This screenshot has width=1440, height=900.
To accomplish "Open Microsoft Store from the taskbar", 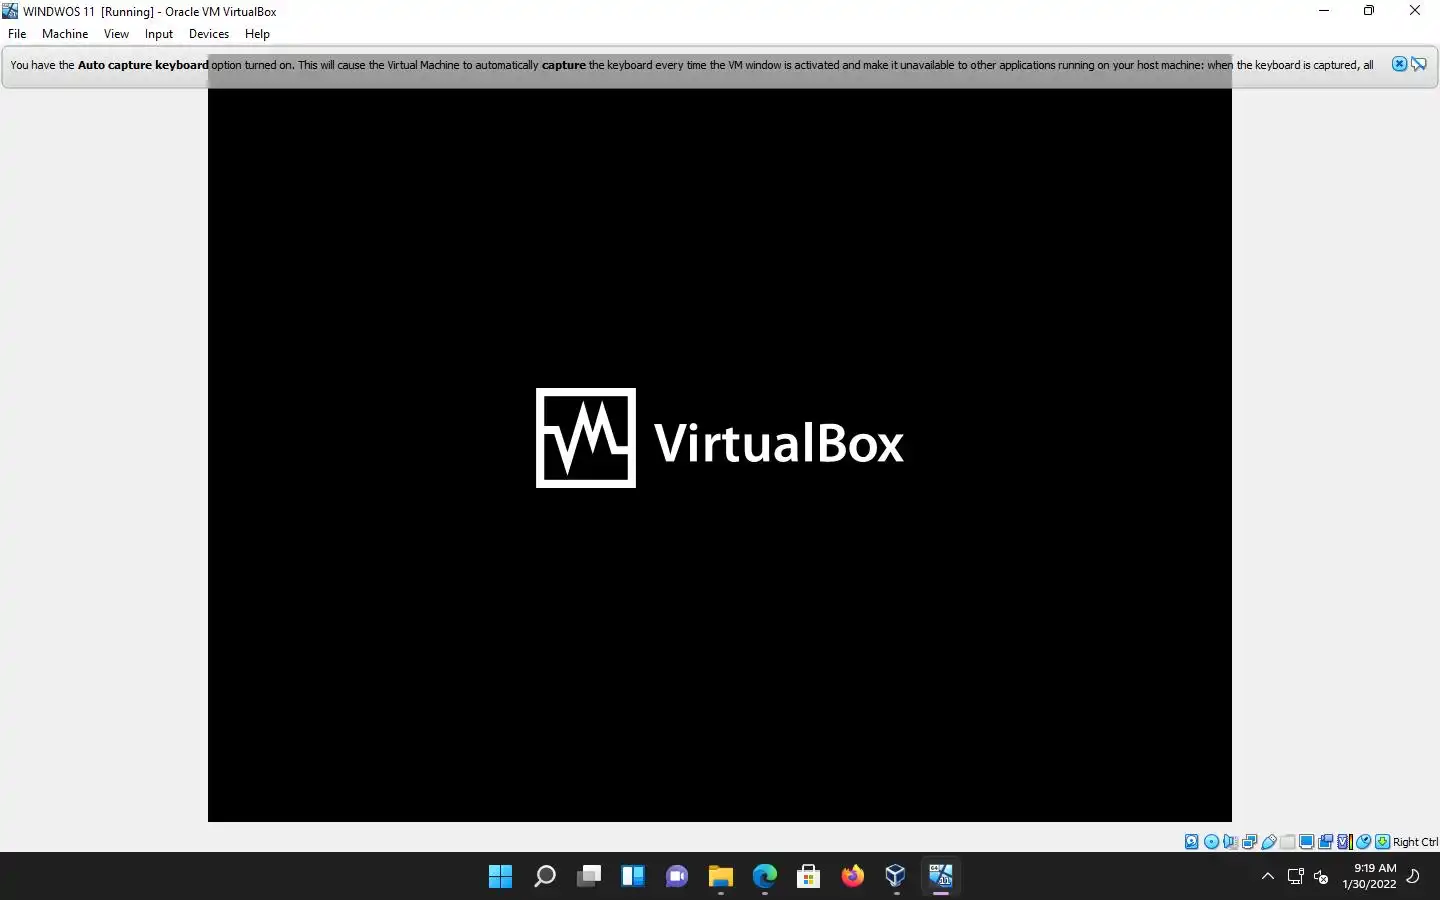I will click(x=808, y=877).
